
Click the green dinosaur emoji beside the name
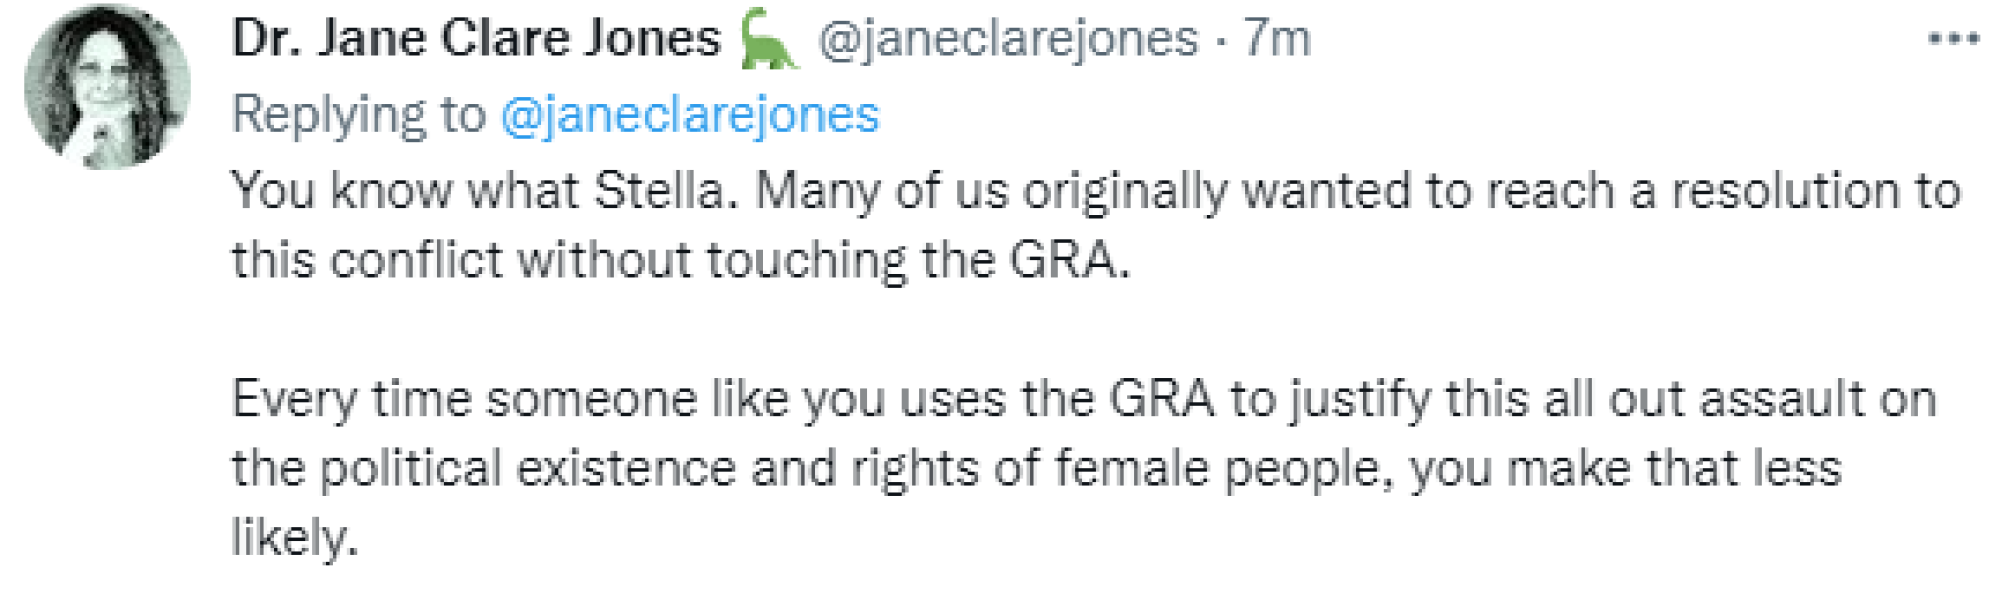(x=768, y=40)
